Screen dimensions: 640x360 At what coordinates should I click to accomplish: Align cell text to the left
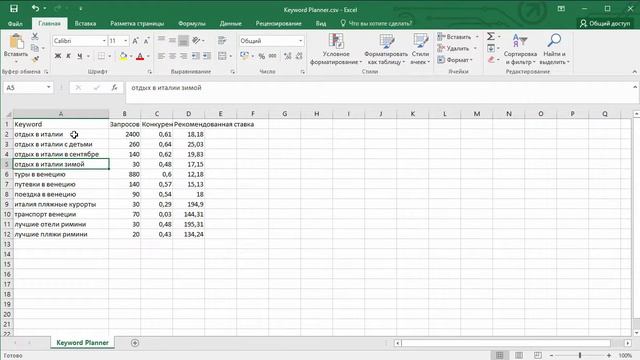tap(162, 56)
